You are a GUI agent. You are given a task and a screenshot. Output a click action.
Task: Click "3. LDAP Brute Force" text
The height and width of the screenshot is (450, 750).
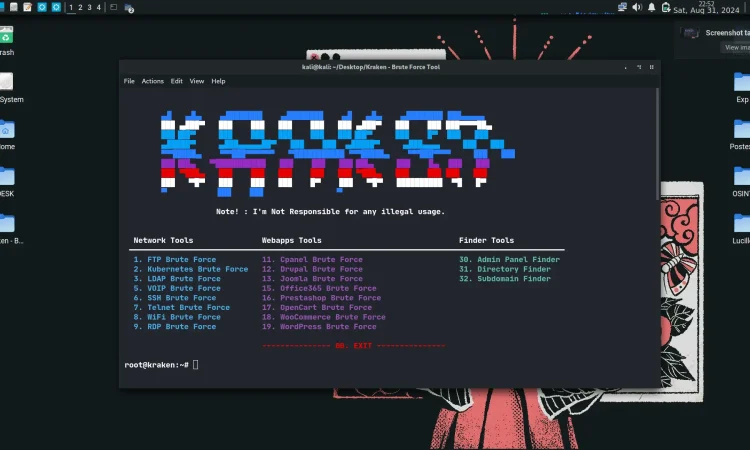177,279
